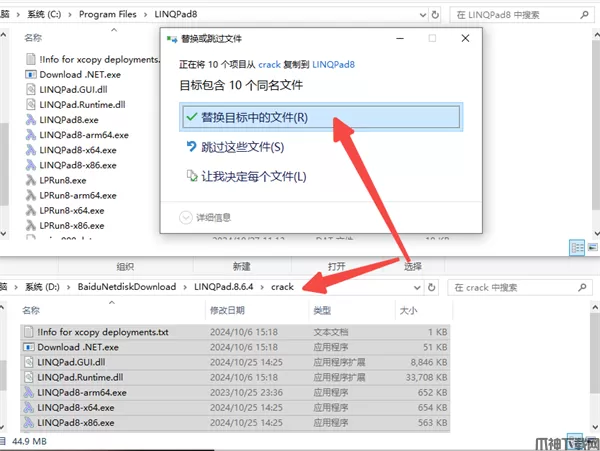Sort crack window by 修改日期 column

[227, 310]
